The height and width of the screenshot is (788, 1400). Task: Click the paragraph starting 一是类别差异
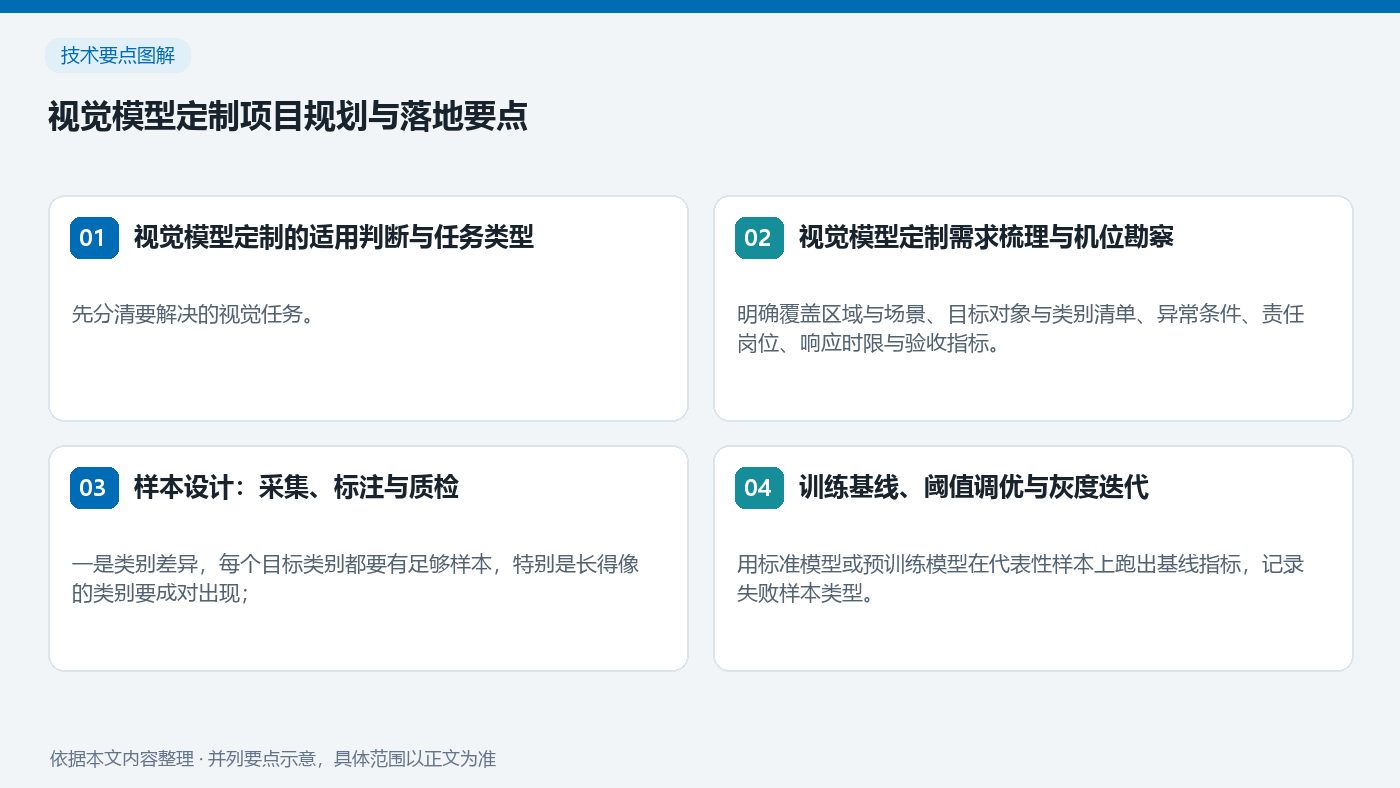point(356,579)
